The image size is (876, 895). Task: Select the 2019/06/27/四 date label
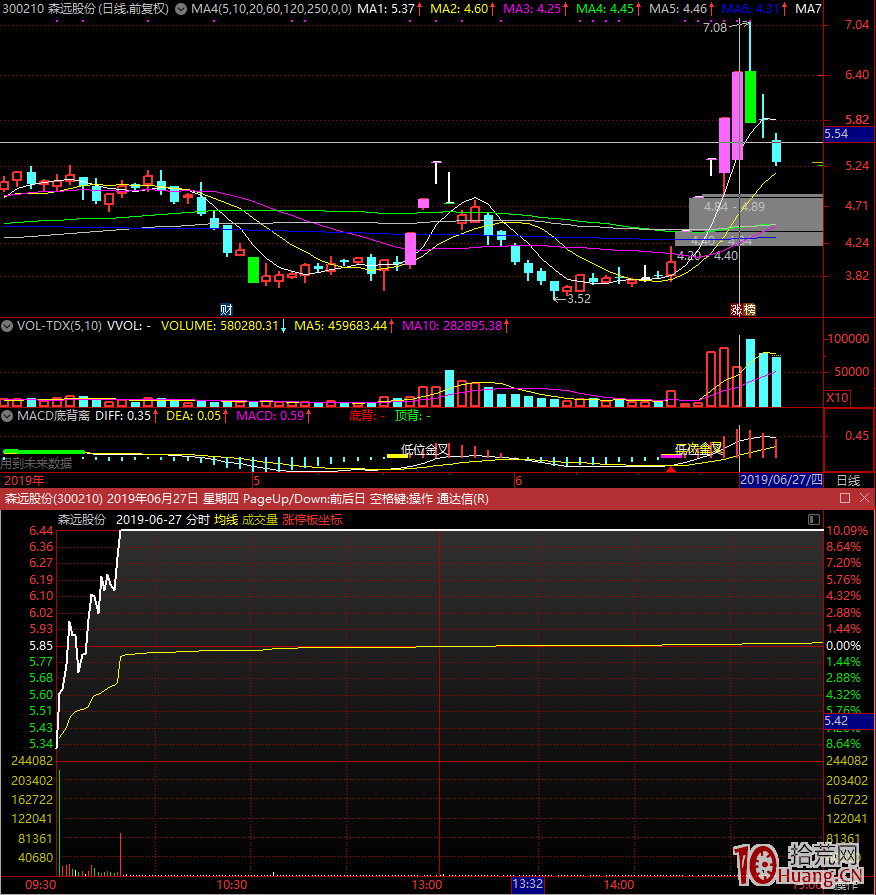[x=781, y=480]
